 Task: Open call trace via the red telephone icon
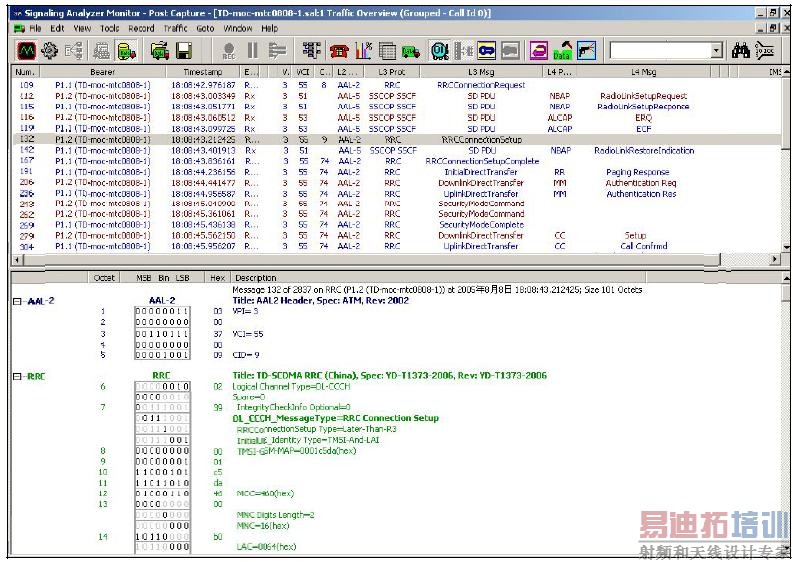tap(339, 51)
